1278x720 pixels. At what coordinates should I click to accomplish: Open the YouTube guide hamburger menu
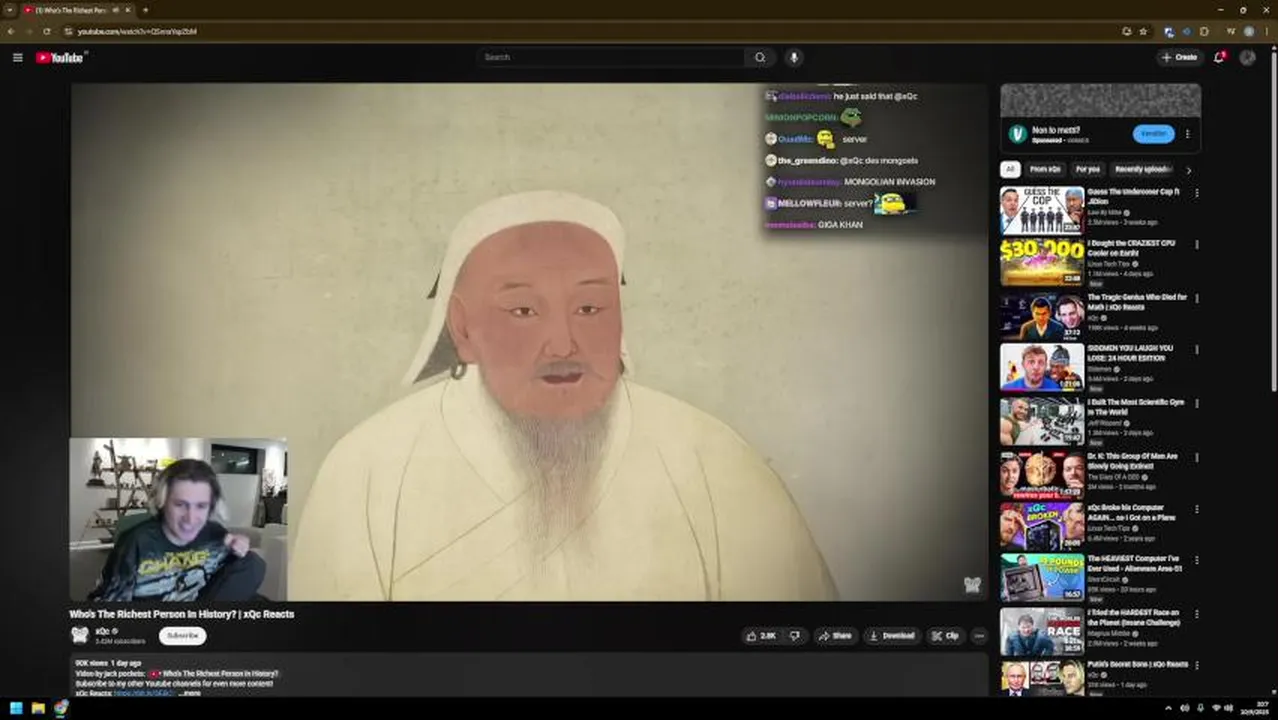coord(17,58)
